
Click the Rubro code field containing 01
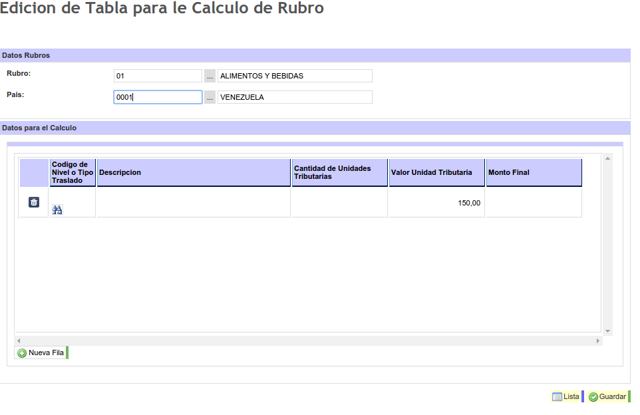[158, 76]
